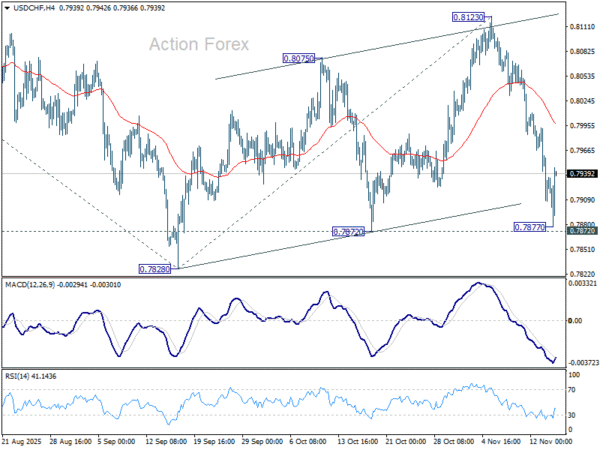Select the 0.78280 low price label
The width and height of the screenshot is (600, 450).
pyautogui.click(x=156, y=269)
